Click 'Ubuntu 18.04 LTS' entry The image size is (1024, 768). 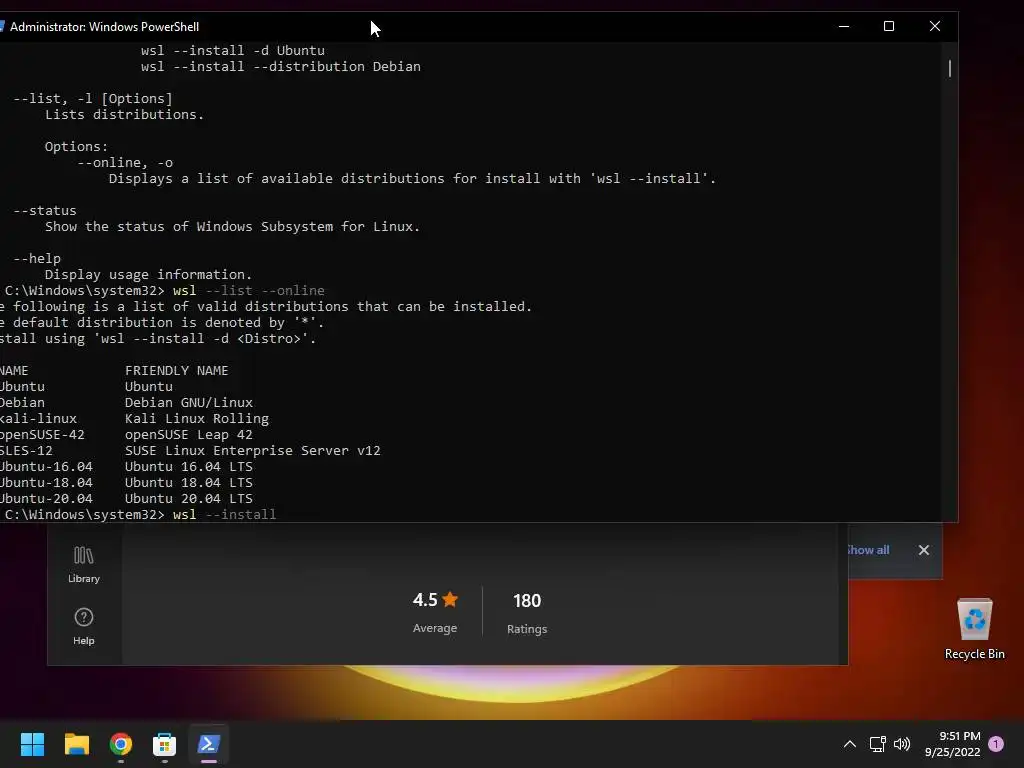tap(189, 483)
